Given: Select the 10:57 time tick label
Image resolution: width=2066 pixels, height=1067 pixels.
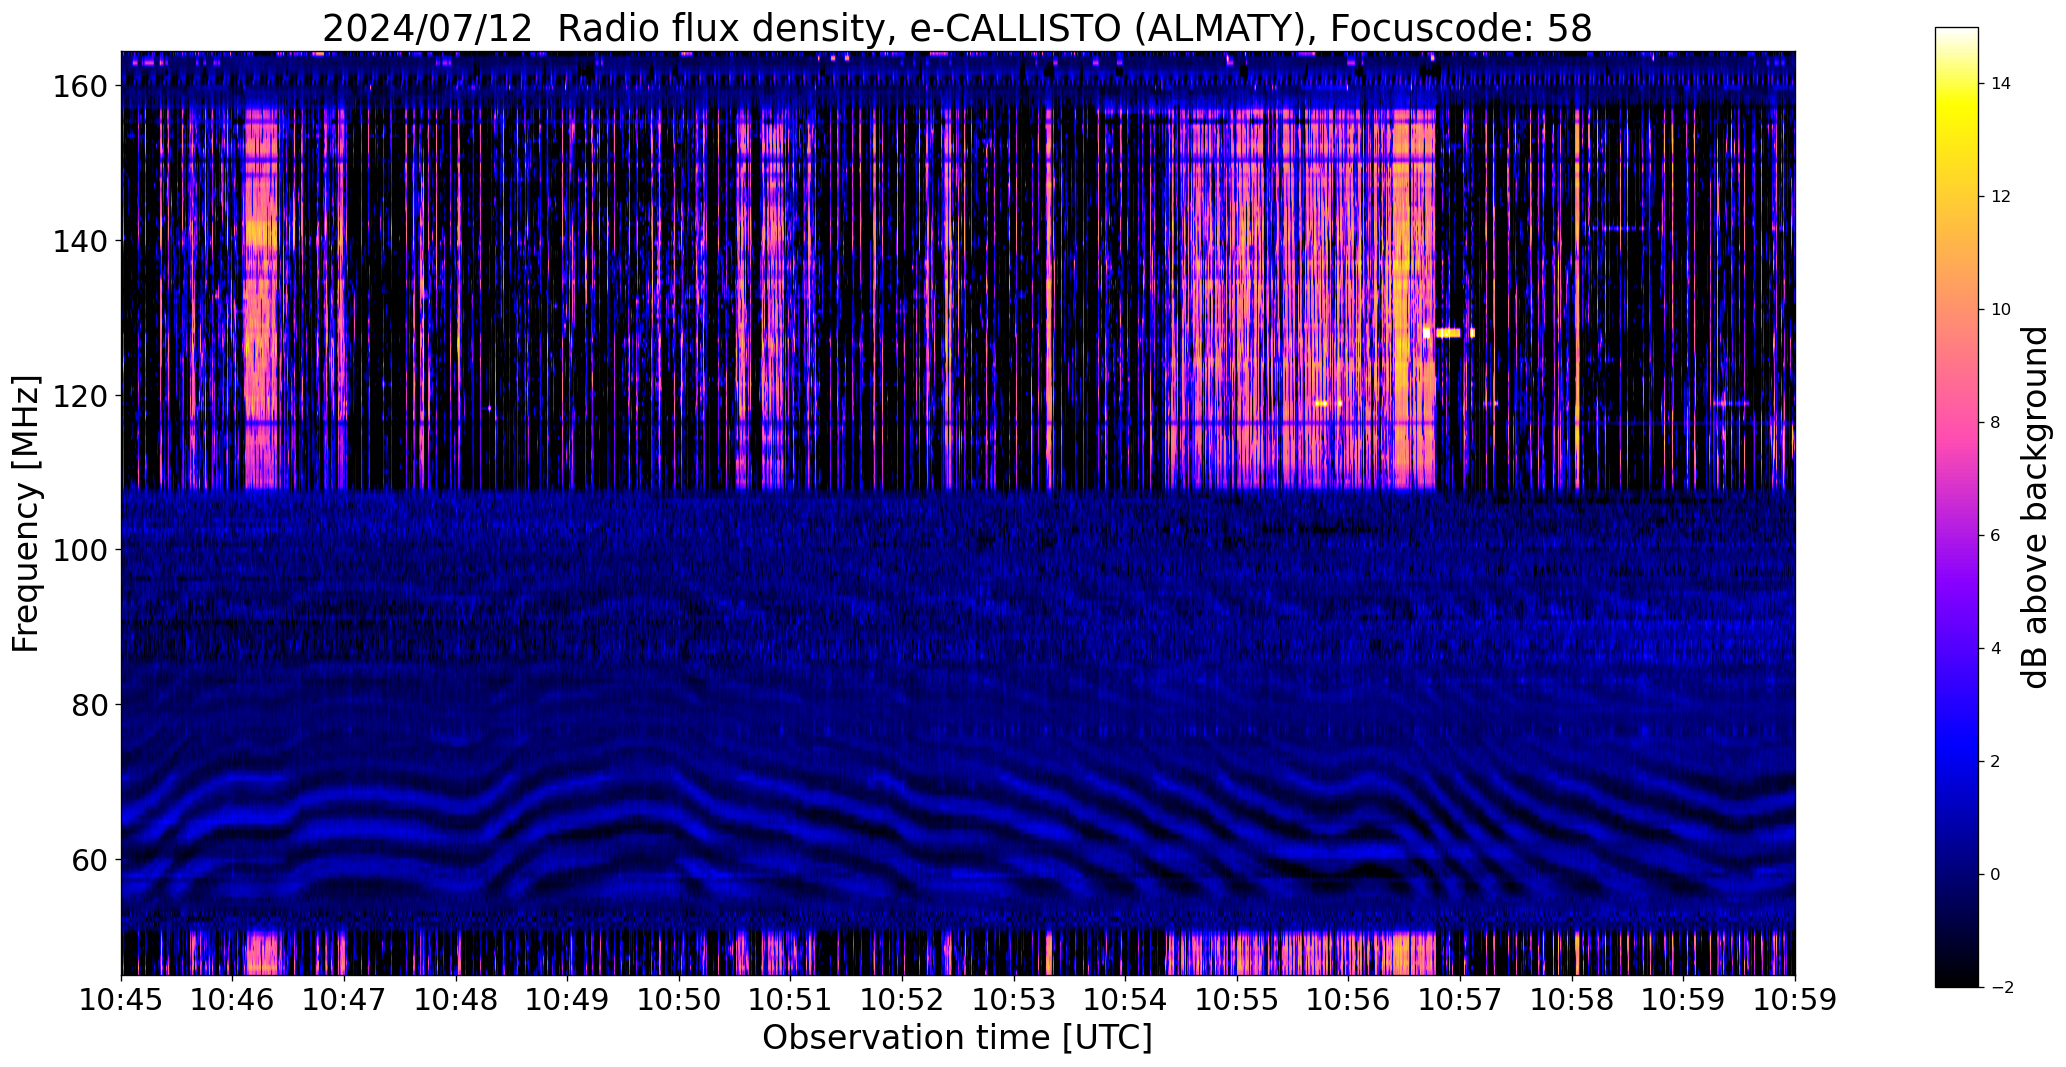Looking at the screenshot, I should pyautogui.click(x=1460, y=1000).
